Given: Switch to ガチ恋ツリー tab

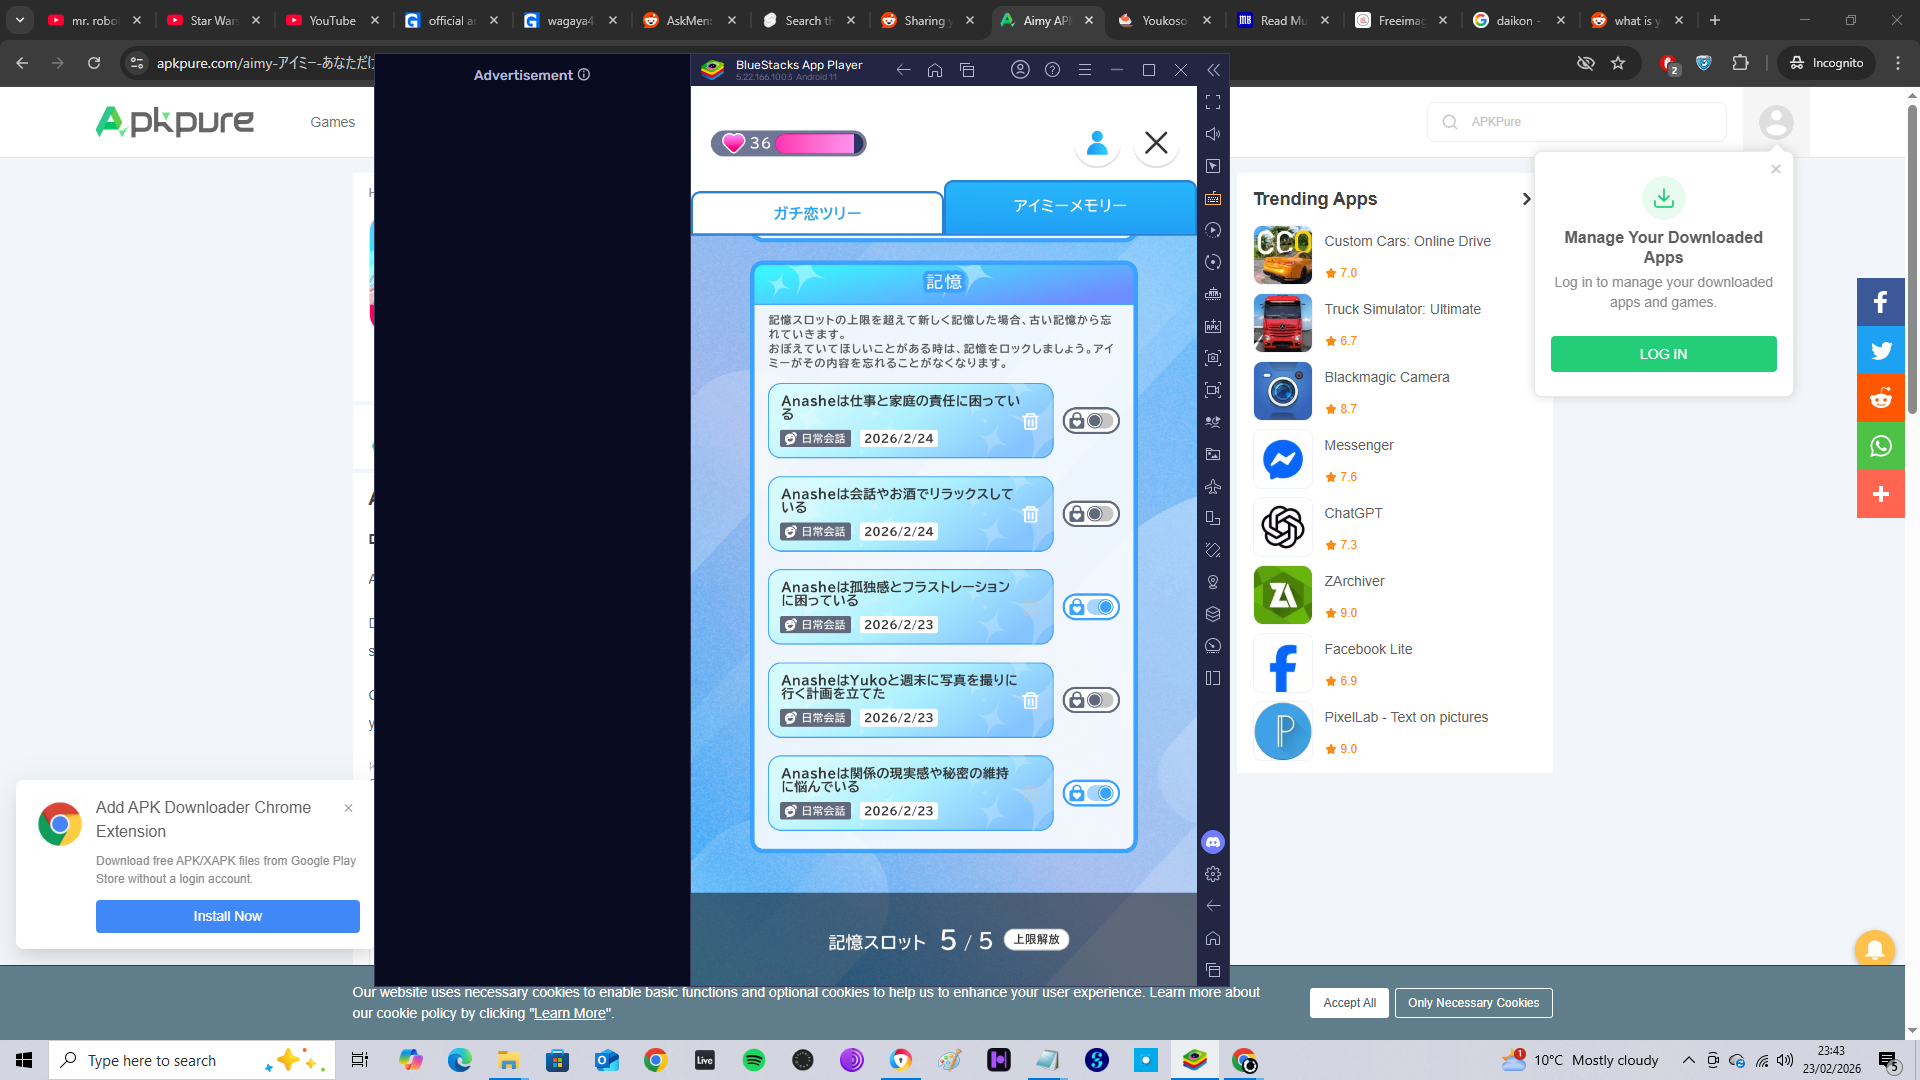Looking at the screenshot, I should tap(817, 213).
